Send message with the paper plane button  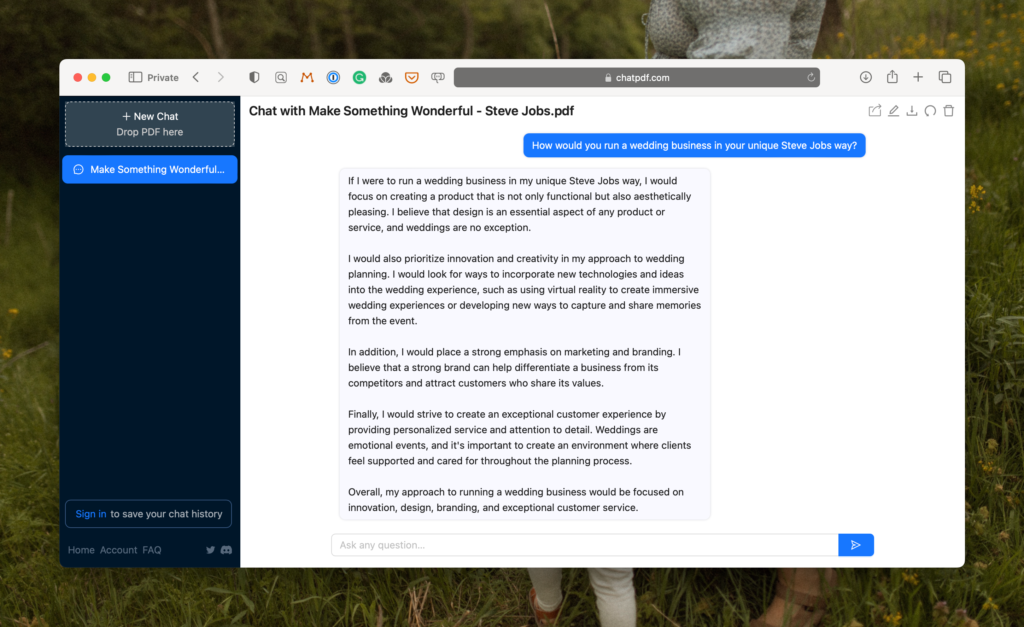(x=855, y=545)
